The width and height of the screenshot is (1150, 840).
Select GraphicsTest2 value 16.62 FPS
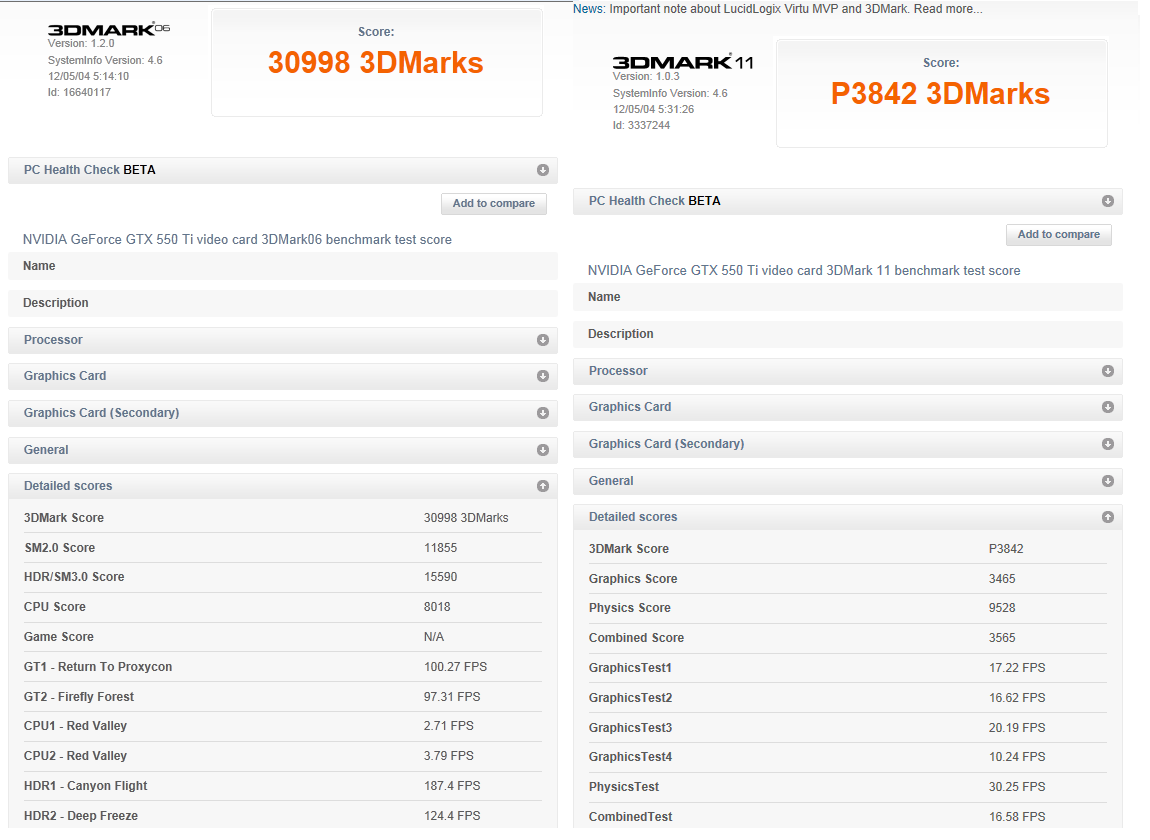[1017, 698]
